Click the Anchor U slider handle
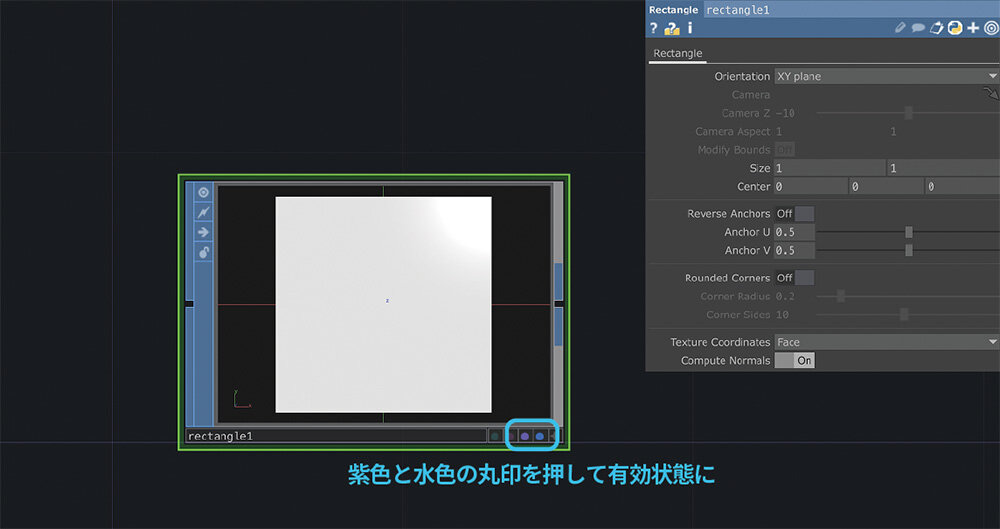1000x529 pixels. click(x=908, y=232)
